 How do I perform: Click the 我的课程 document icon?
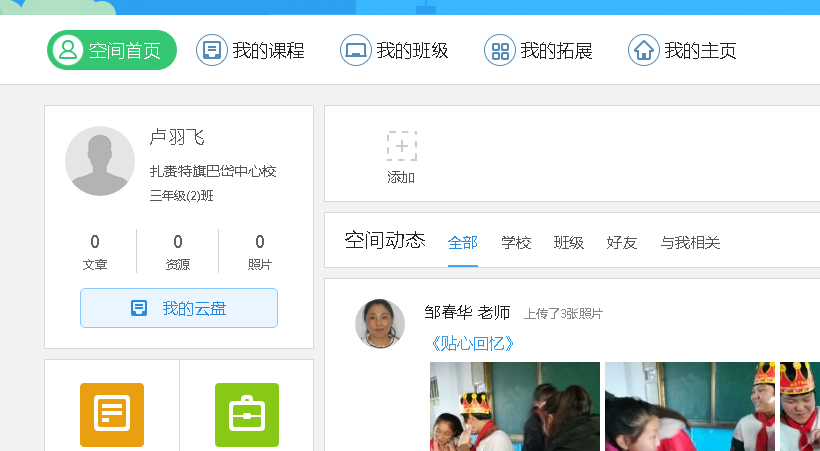(x=212, y=50)
